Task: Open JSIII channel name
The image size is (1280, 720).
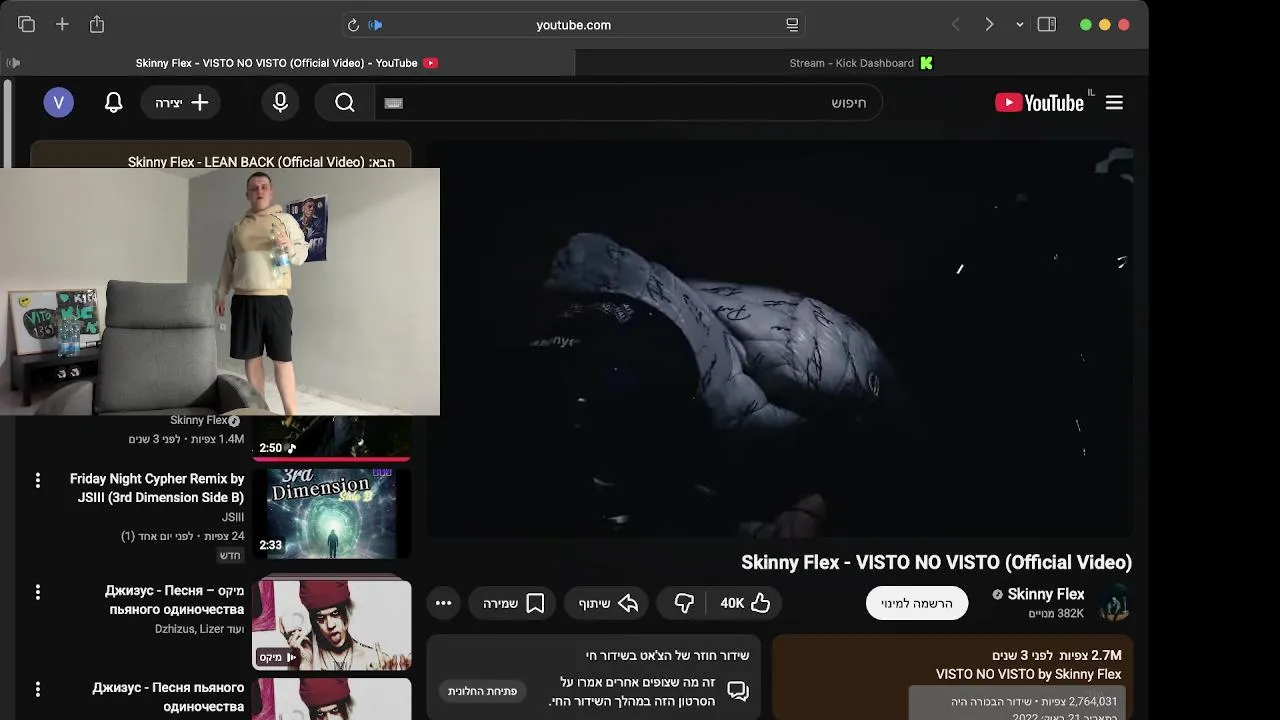Action: coord(233,517)
